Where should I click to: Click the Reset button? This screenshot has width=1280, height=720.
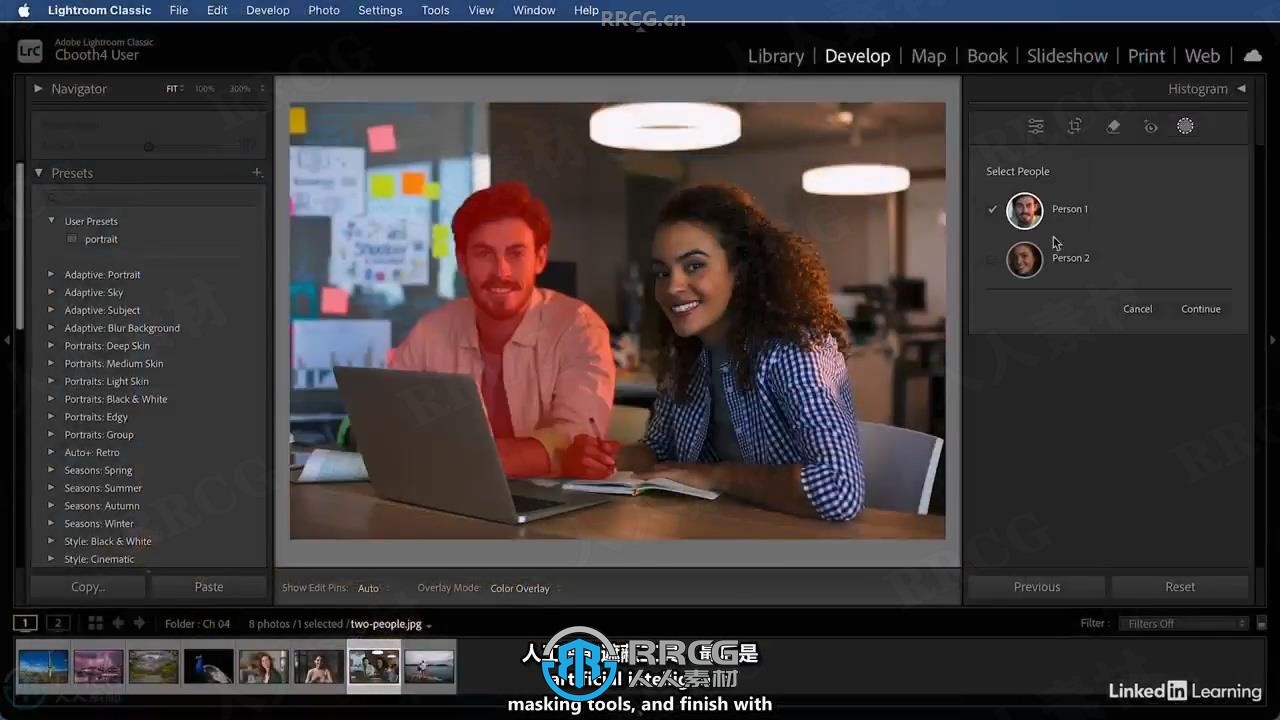[1180, 587]
